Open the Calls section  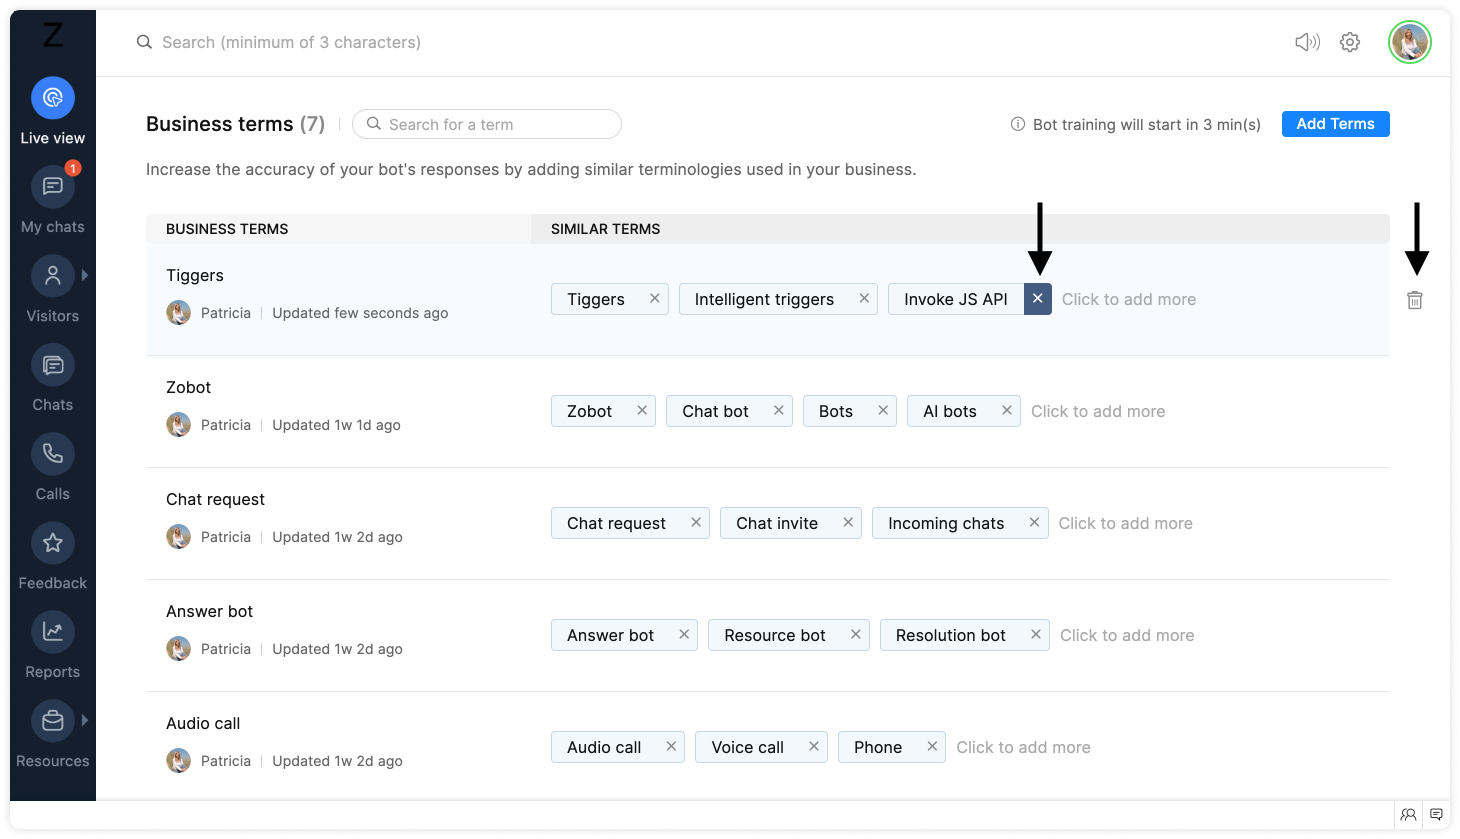[x=53, y=454]
